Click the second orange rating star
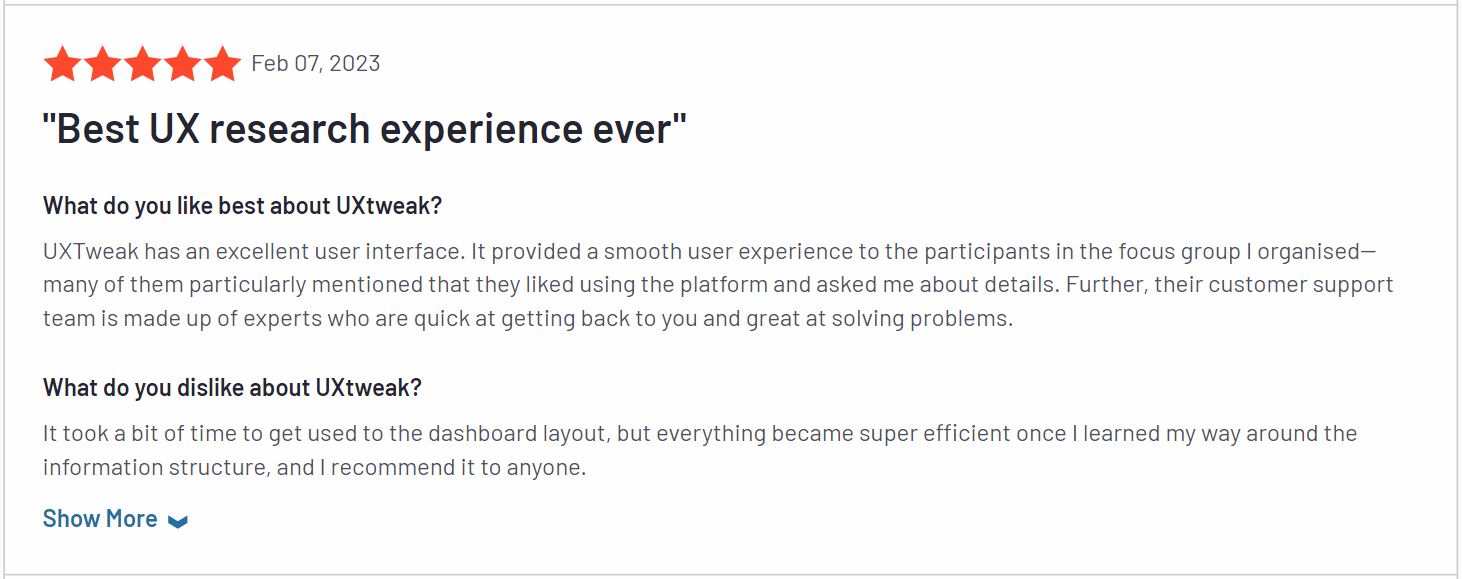 point(103,64)
